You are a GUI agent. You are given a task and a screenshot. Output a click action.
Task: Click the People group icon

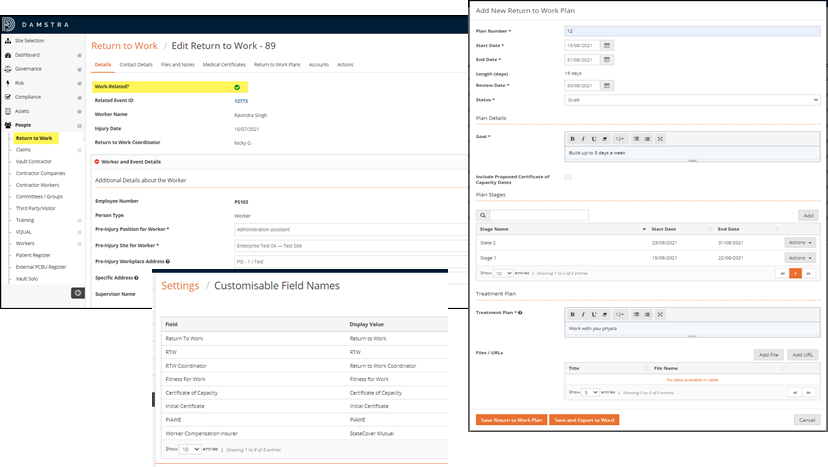click(8, 125)
